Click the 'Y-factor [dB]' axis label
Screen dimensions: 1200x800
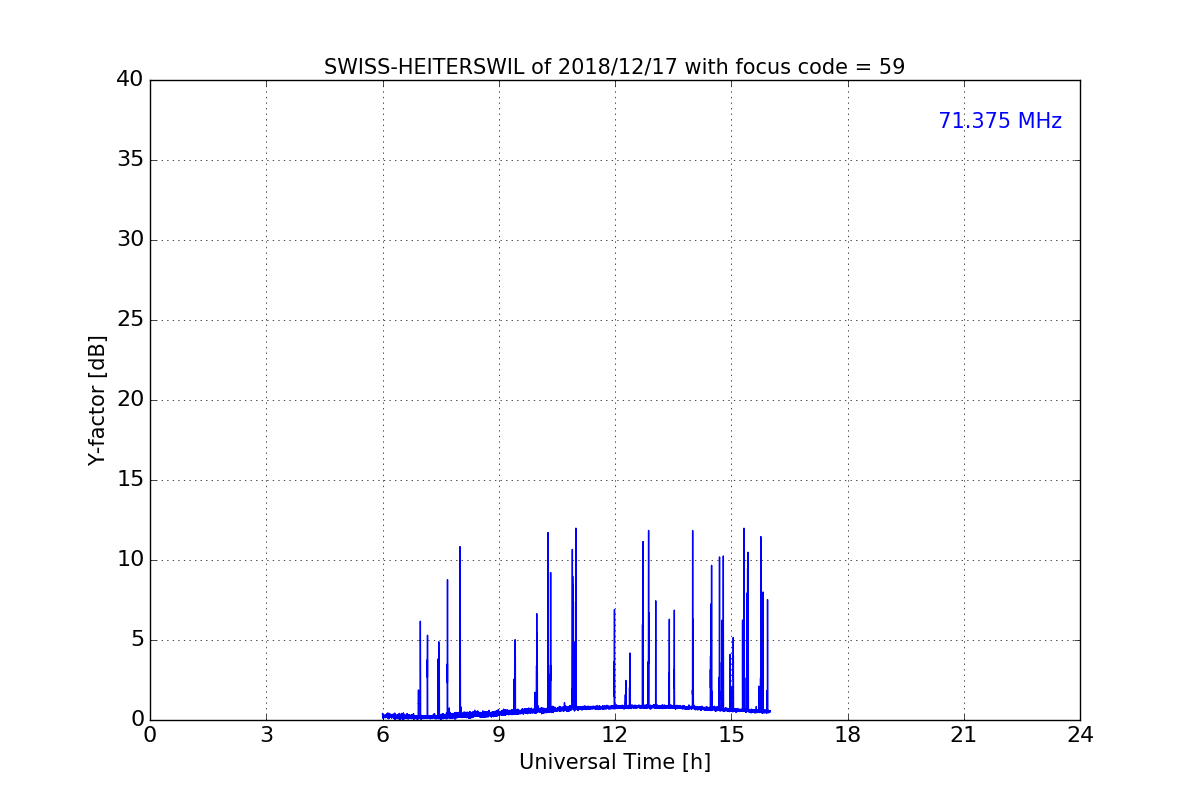coord(97,400)
